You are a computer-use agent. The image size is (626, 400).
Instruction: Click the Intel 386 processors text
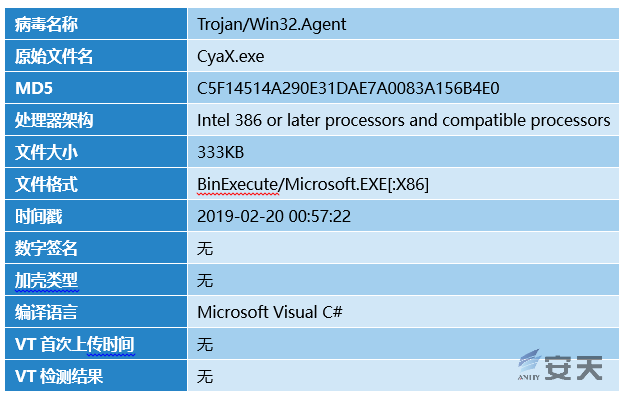click(x=404, y=121)
